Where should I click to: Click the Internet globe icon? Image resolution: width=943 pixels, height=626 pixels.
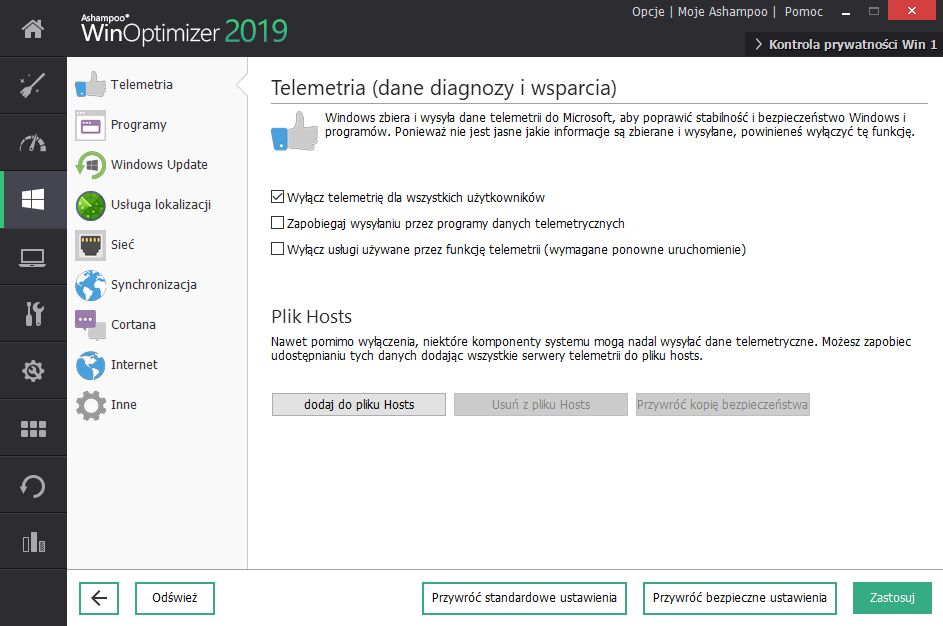coord(90,365)
